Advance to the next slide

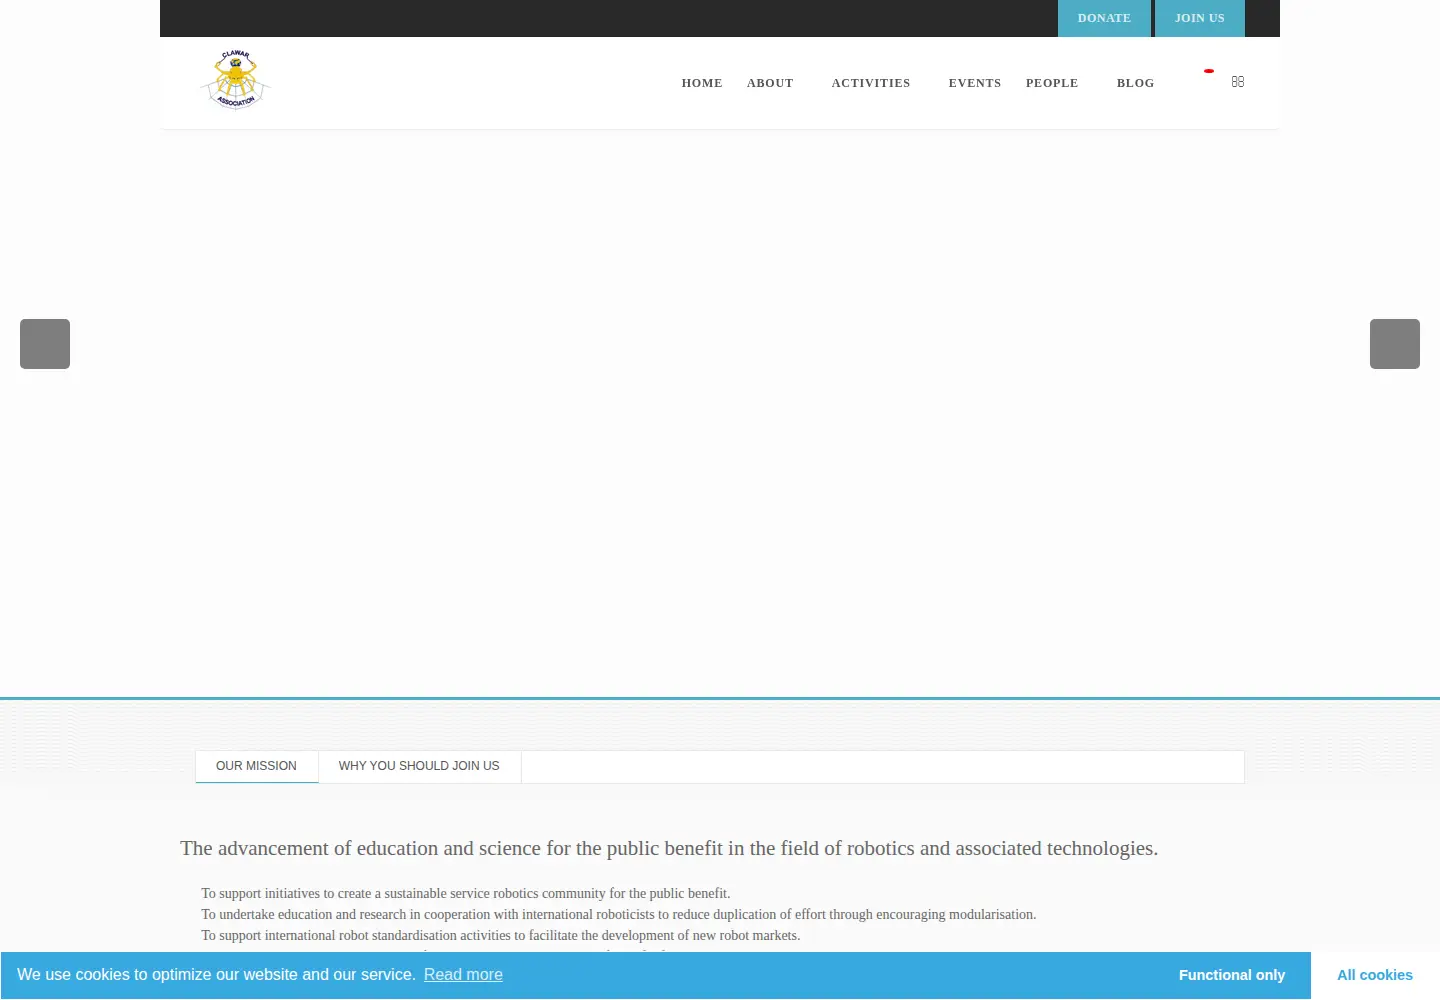click(x=1395, y=344)
